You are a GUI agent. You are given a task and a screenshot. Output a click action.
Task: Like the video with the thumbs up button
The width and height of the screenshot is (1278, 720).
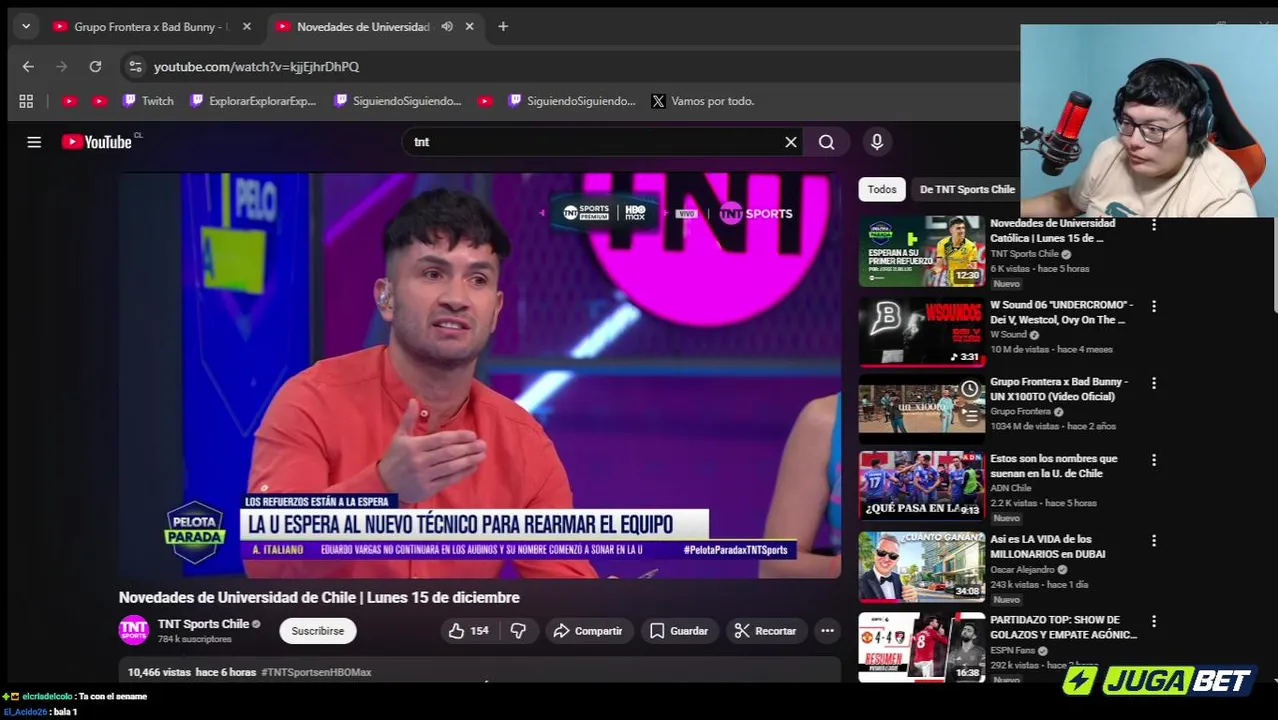468,631
